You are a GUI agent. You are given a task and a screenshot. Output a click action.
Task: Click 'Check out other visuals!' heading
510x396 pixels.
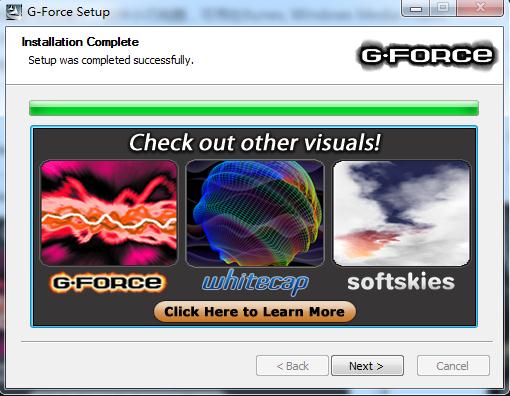click(255, 143)
